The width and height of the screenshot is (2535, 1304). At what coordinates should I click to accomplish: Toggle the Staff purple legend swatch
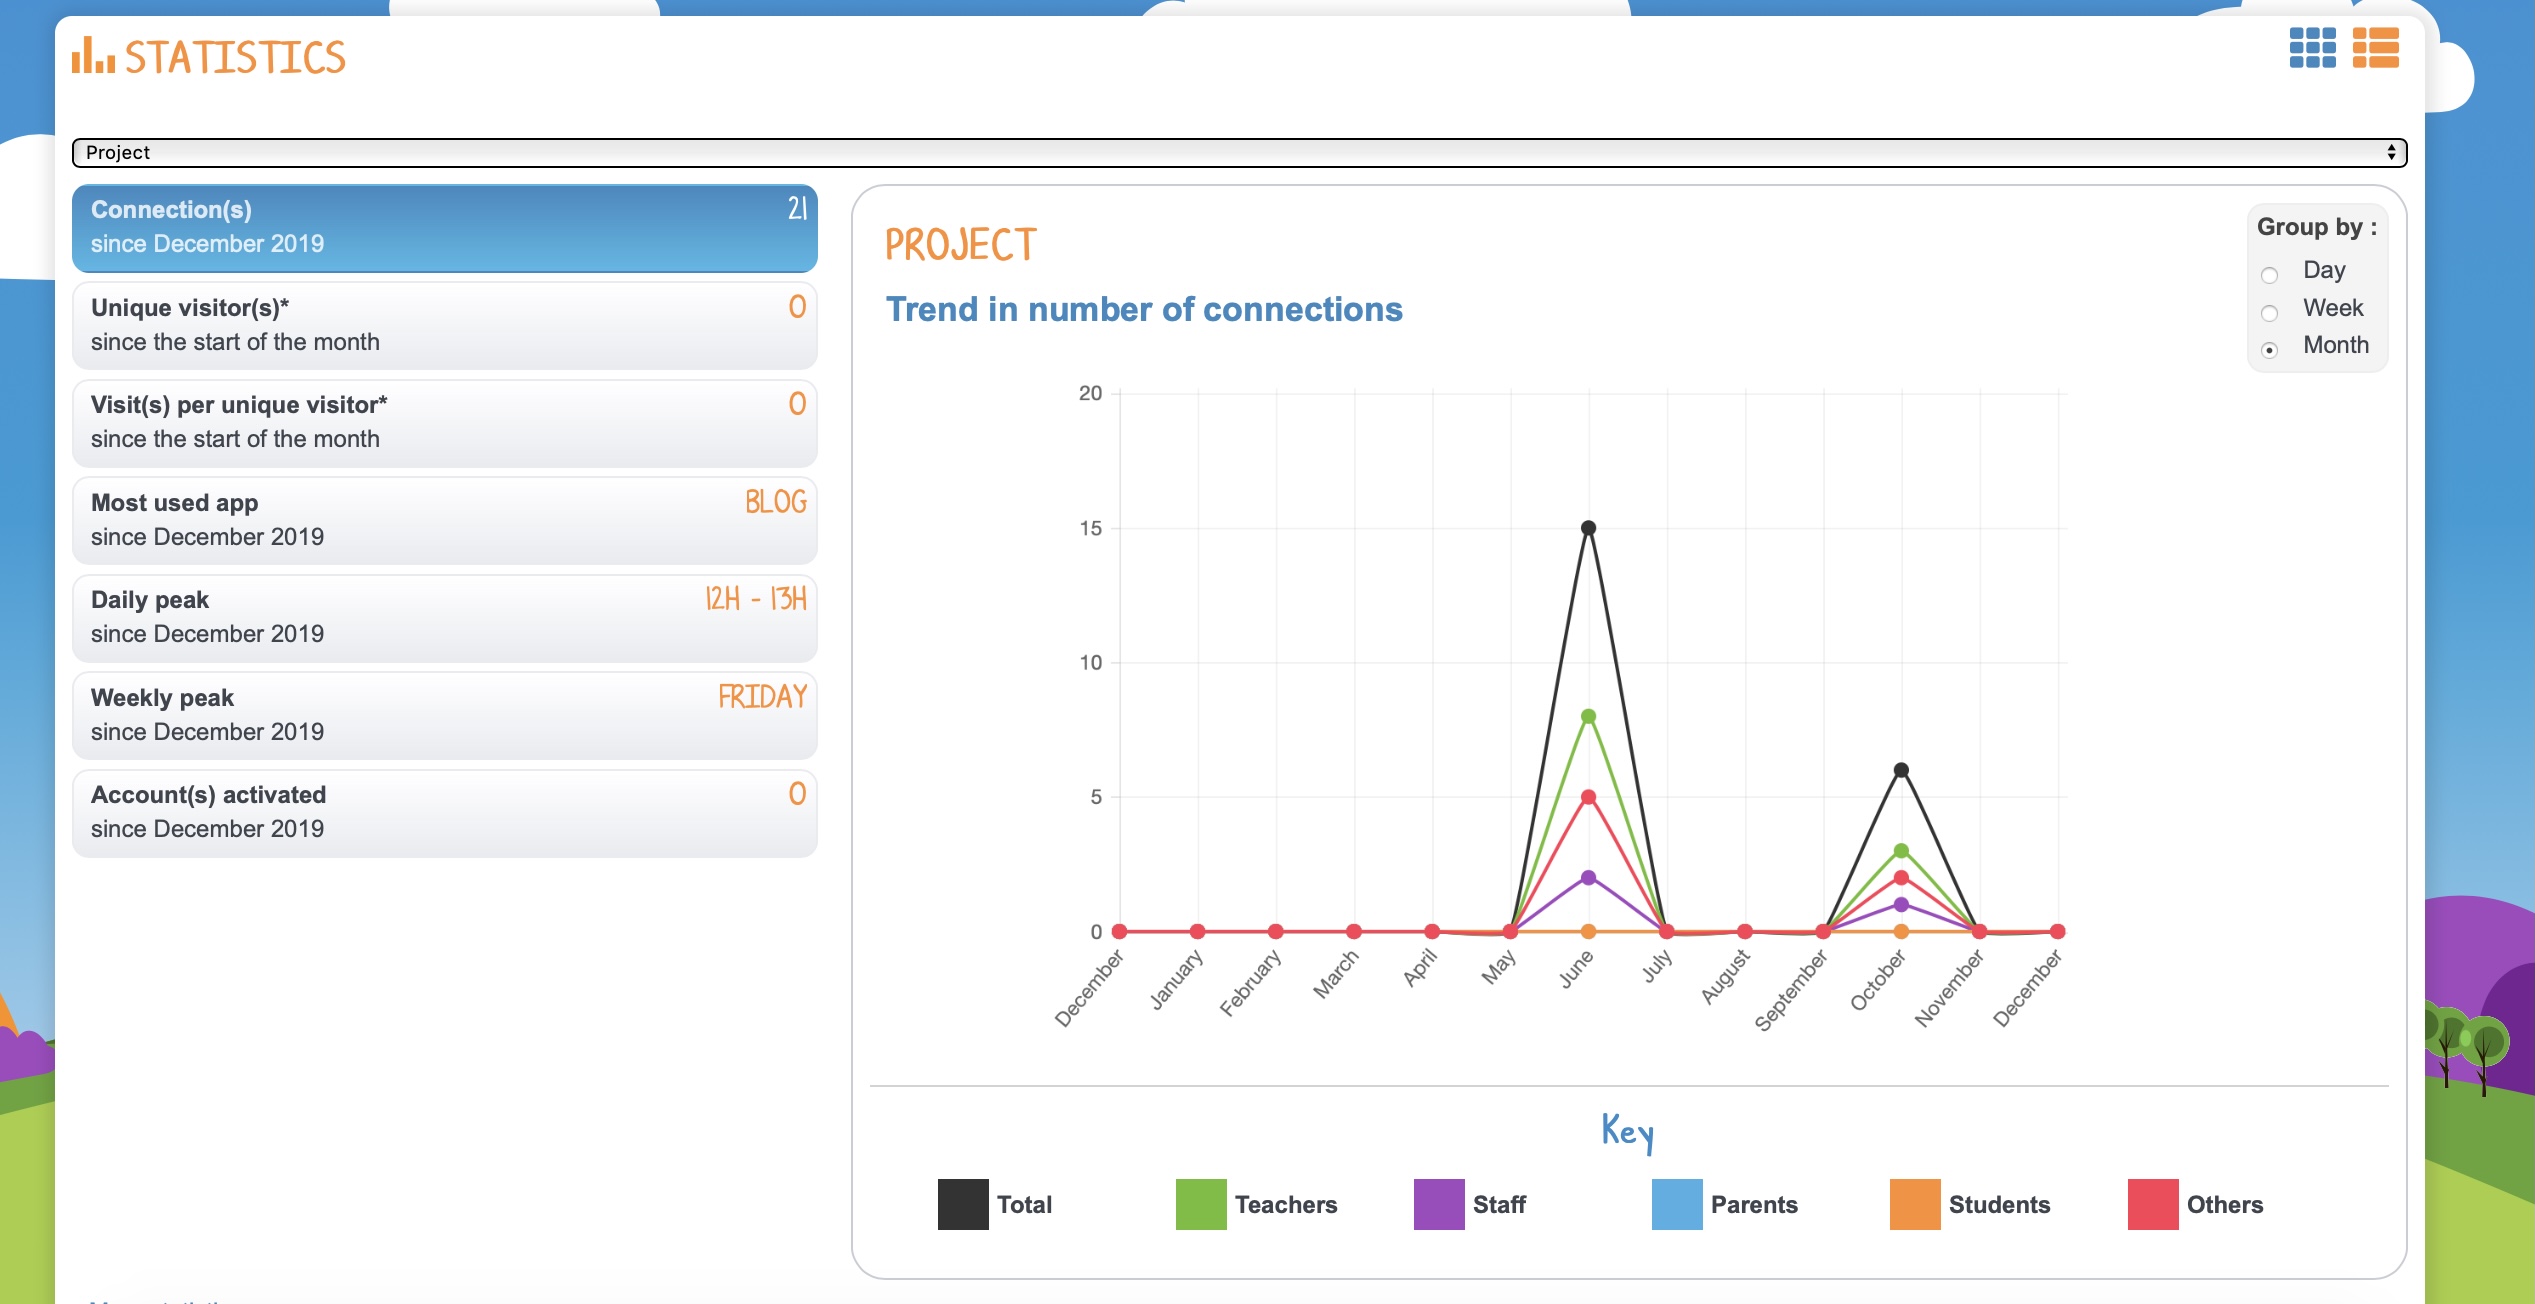(x=1438, y=1204)
